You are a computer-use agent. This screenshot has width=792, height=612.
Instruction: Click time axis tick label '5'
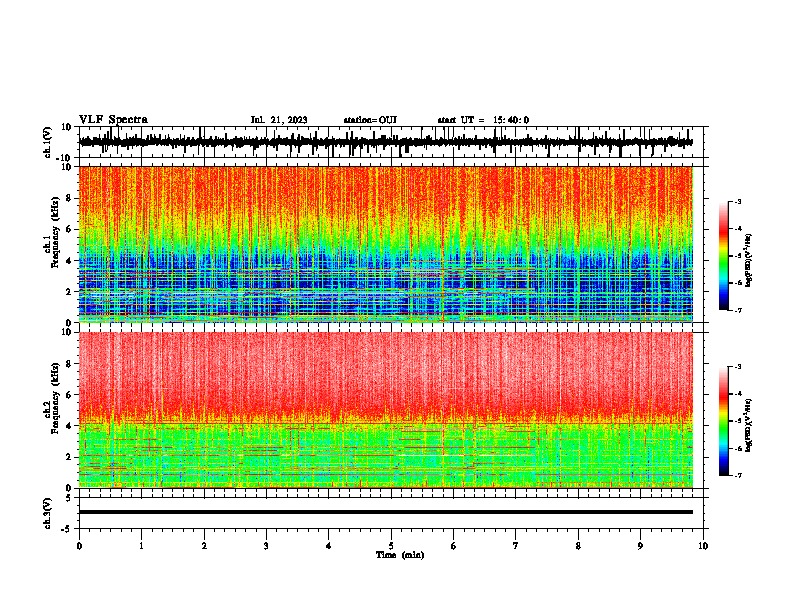point(391,546)
